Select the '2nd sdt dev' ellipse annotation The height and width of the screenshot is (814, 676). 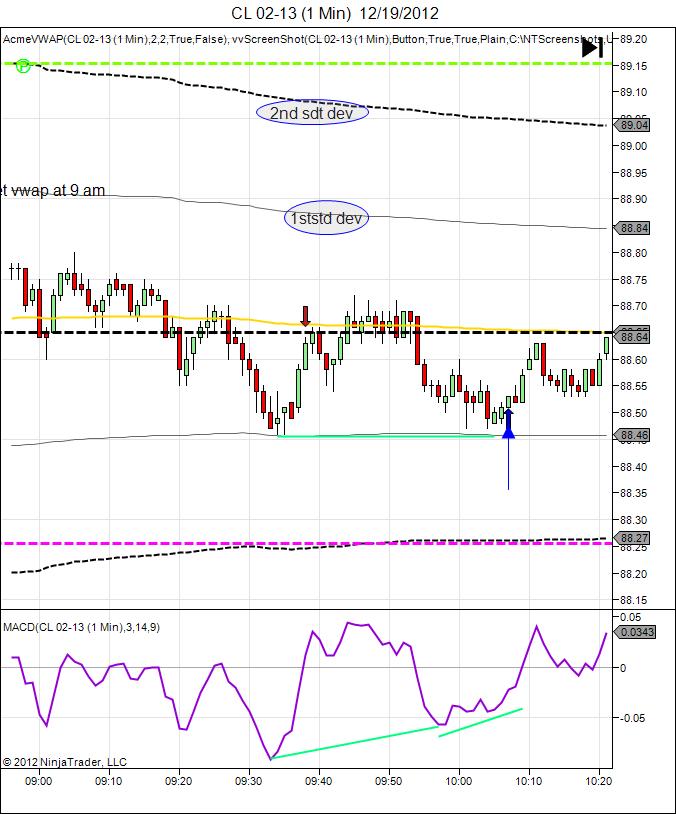point(312,113)
